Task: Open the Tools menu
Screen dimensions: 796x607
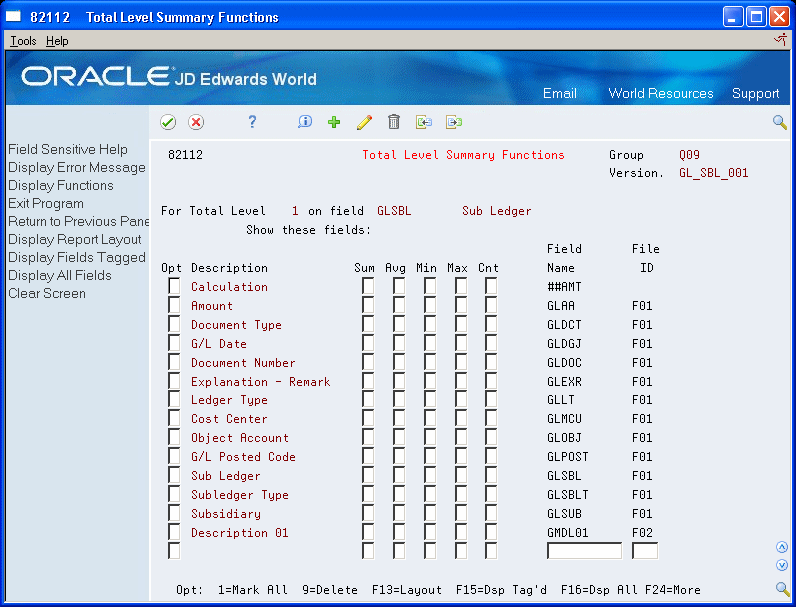Action: 23,41
